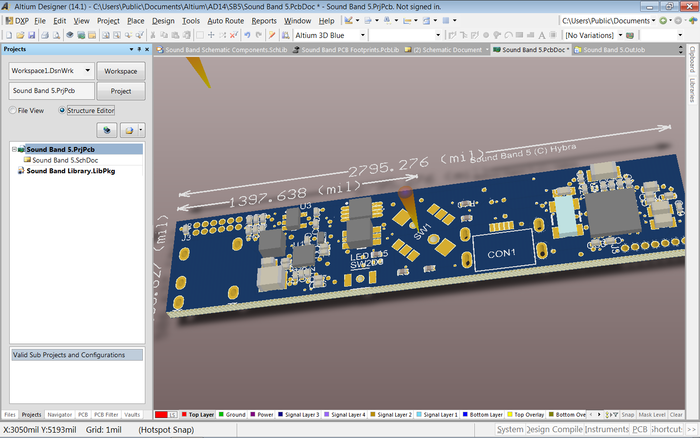Click the Place String 'A' icon
700x438 pixels.
(542, 35)
